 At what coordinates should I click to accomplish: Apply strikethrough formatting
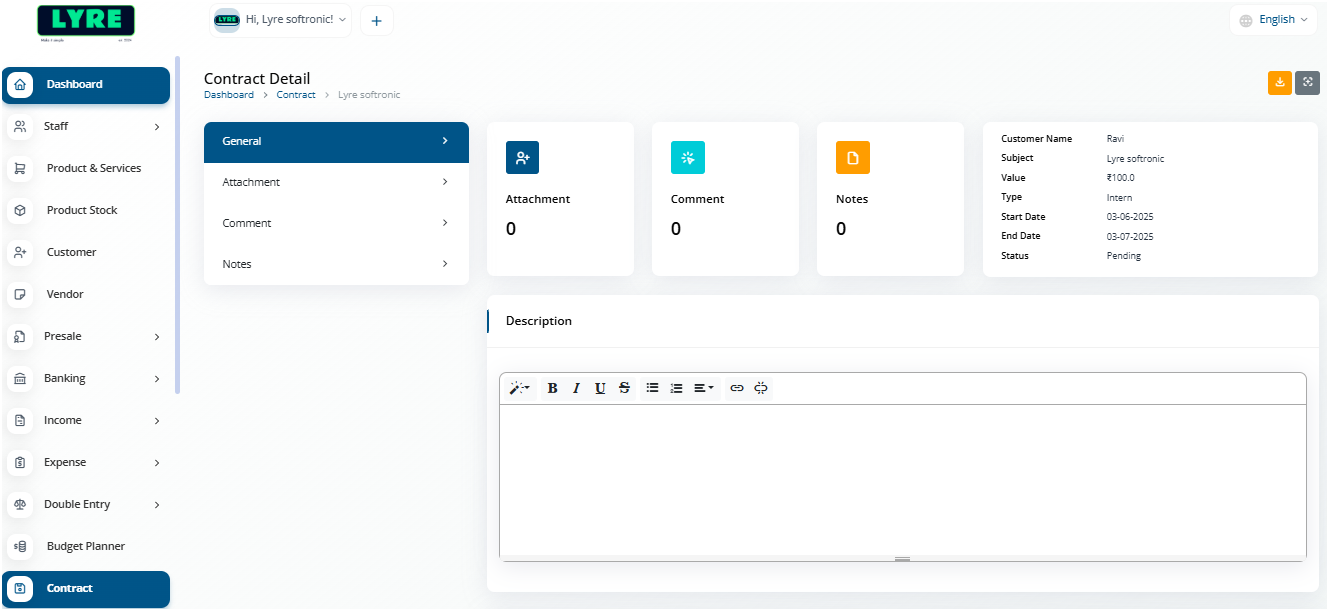point(624,388)
